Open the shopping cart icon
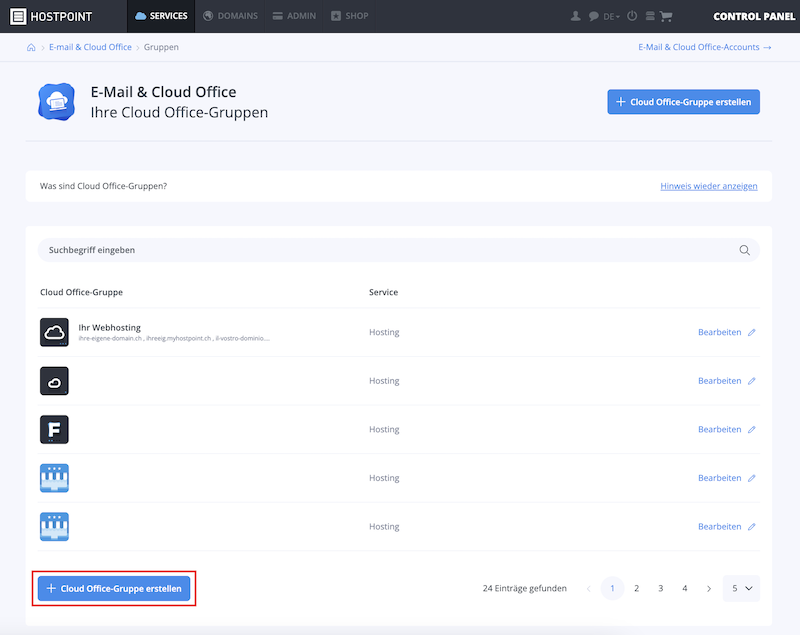800x635 pixels. tap(666, 16)
